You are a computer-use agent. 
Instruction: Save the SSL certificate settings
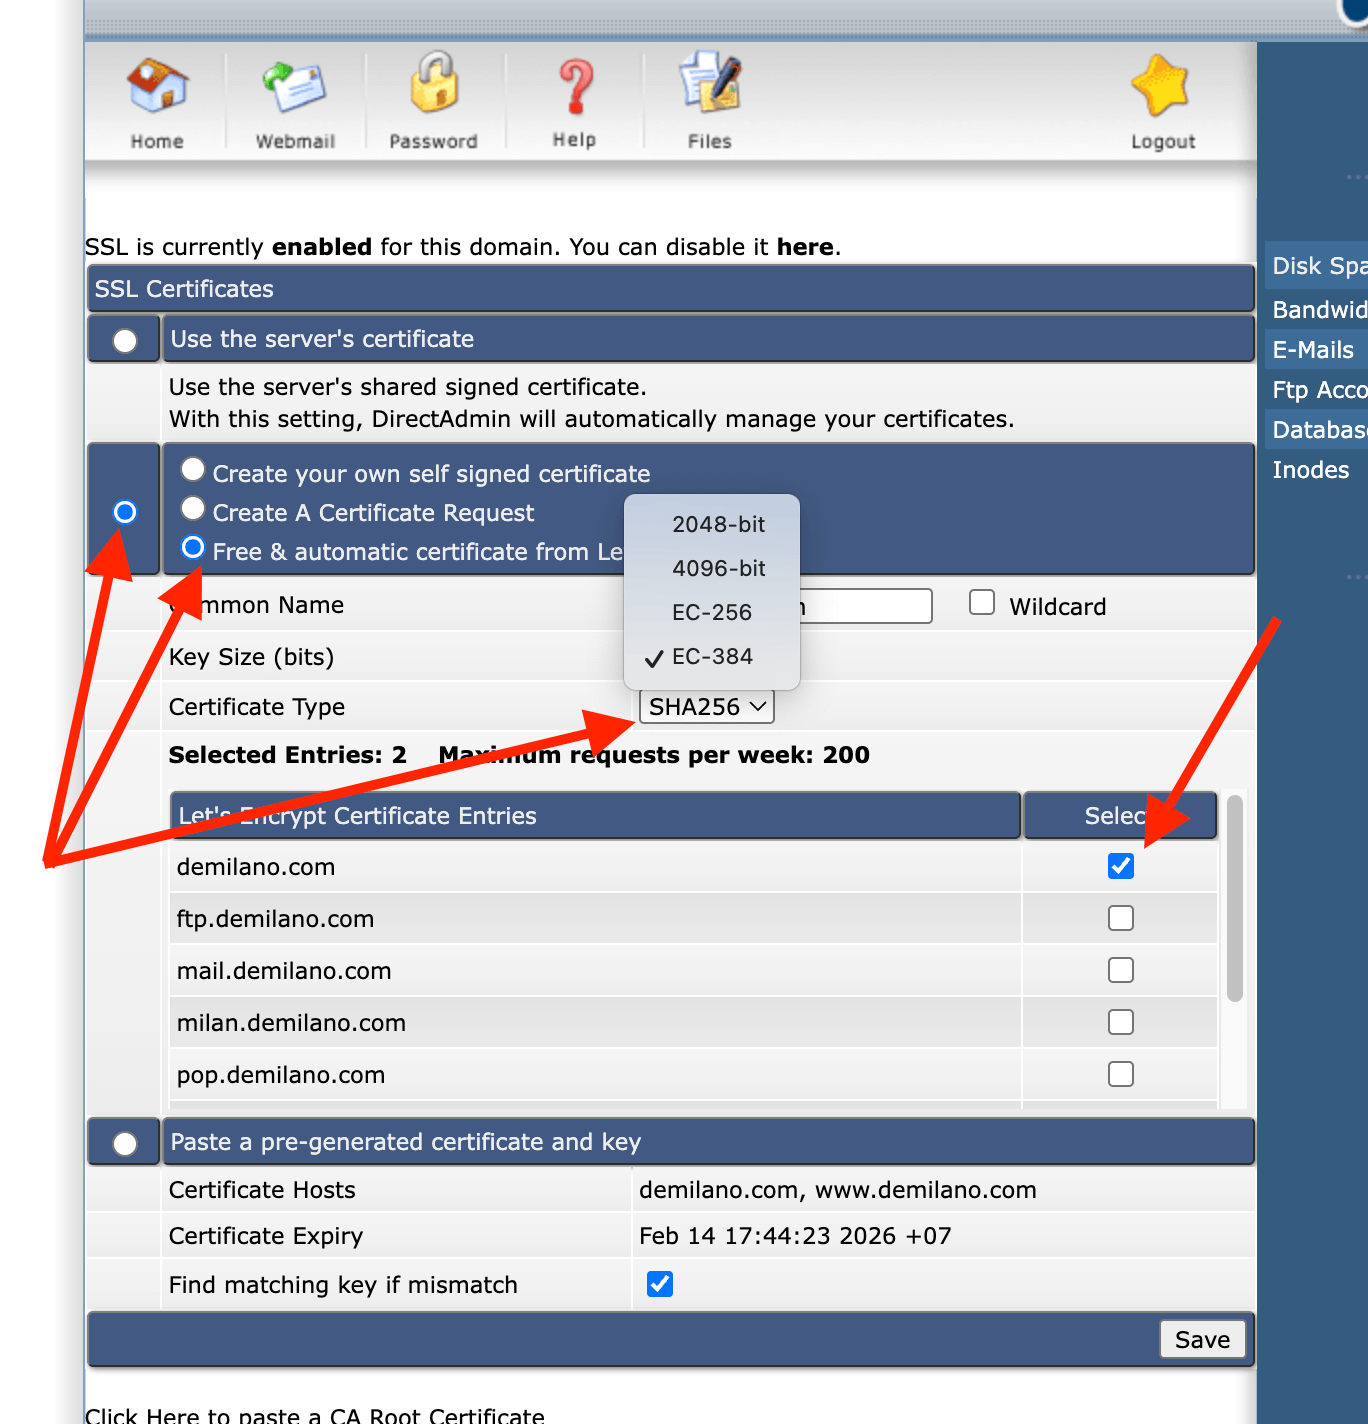tap(1202, 1339)
